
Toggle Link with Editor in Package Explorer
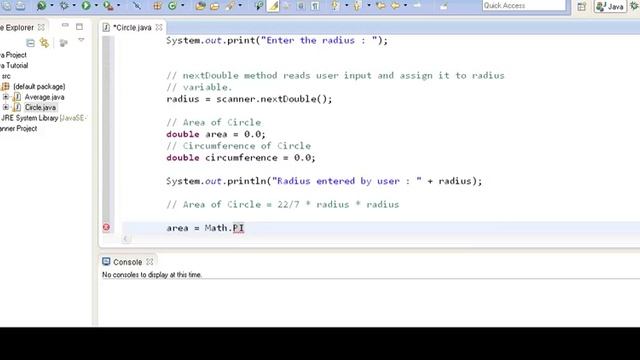click(44, 42)
